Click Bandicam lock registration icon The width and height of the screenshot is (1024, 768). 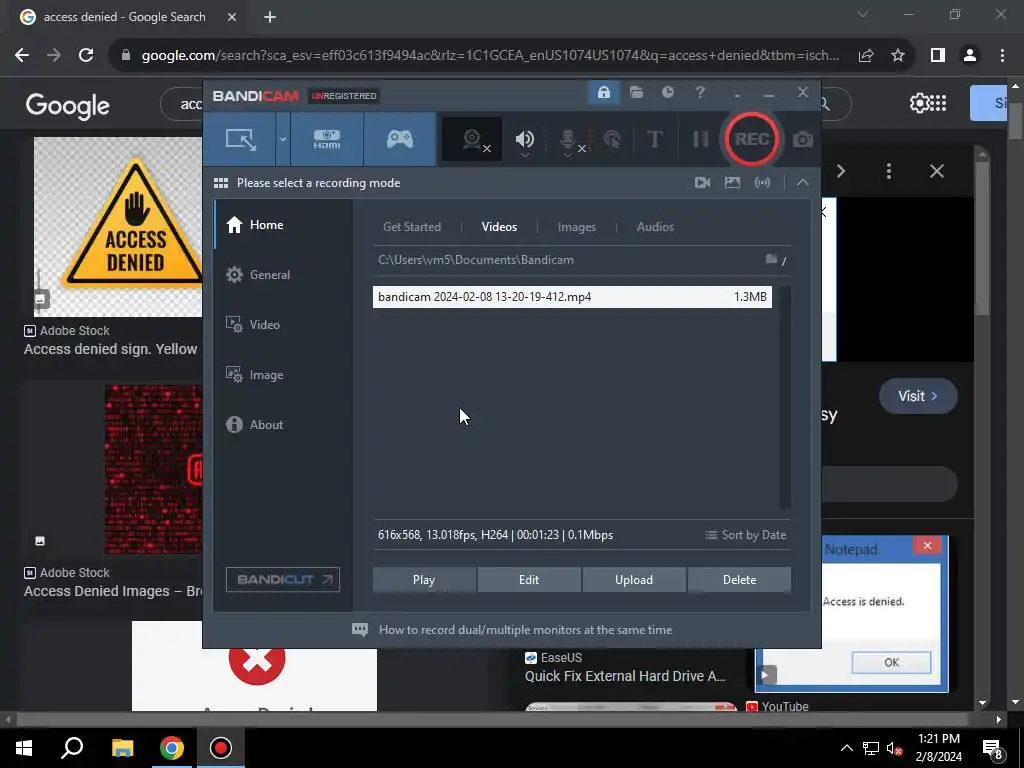[x=604, y=92]
